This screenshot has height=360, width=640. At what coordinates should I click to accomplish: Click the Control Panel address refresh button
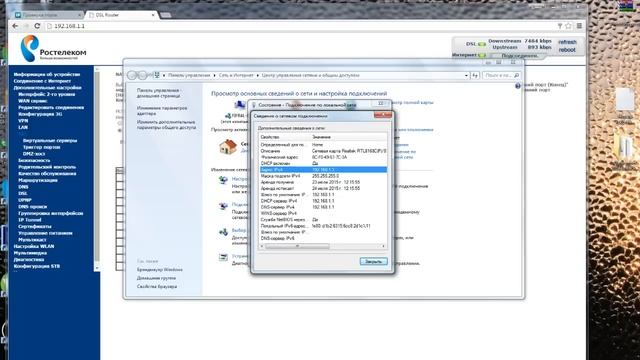(x=475, y=76)
